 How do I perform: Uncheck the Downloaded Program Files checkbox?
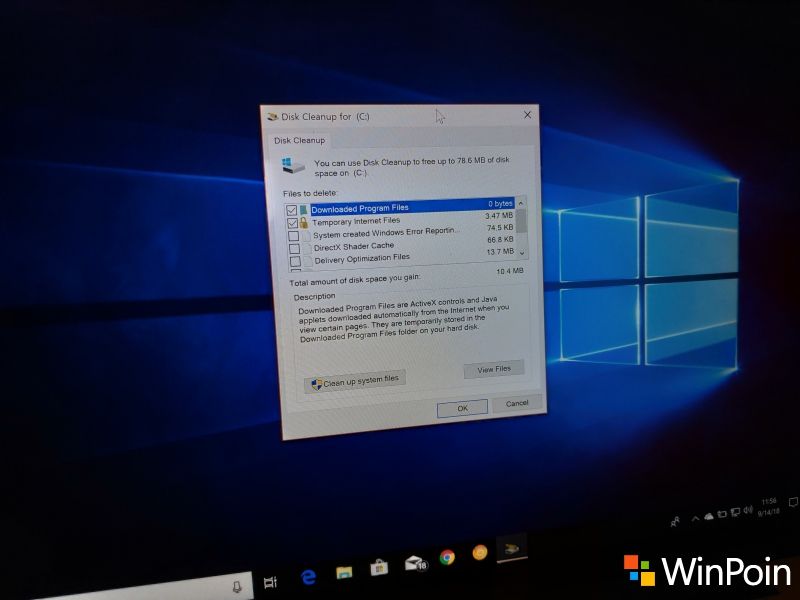coord(291,210)
